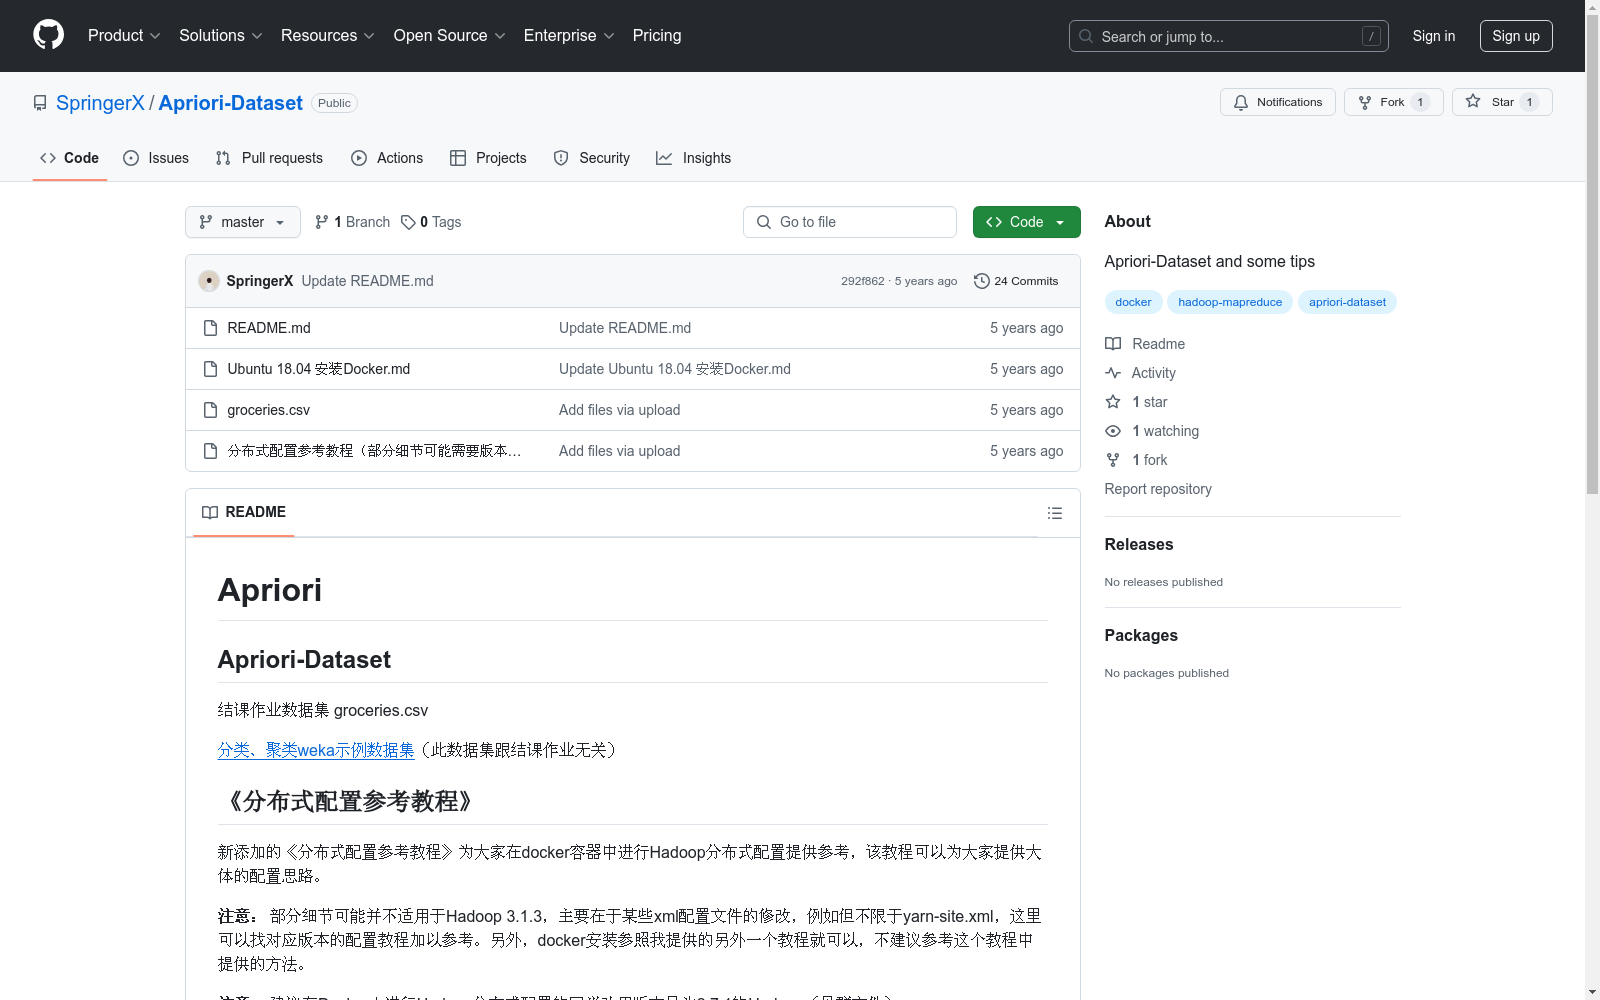Open commit hash 292f862
The height and width of the screenshot is (1000, 1600).
coord(862,281)
